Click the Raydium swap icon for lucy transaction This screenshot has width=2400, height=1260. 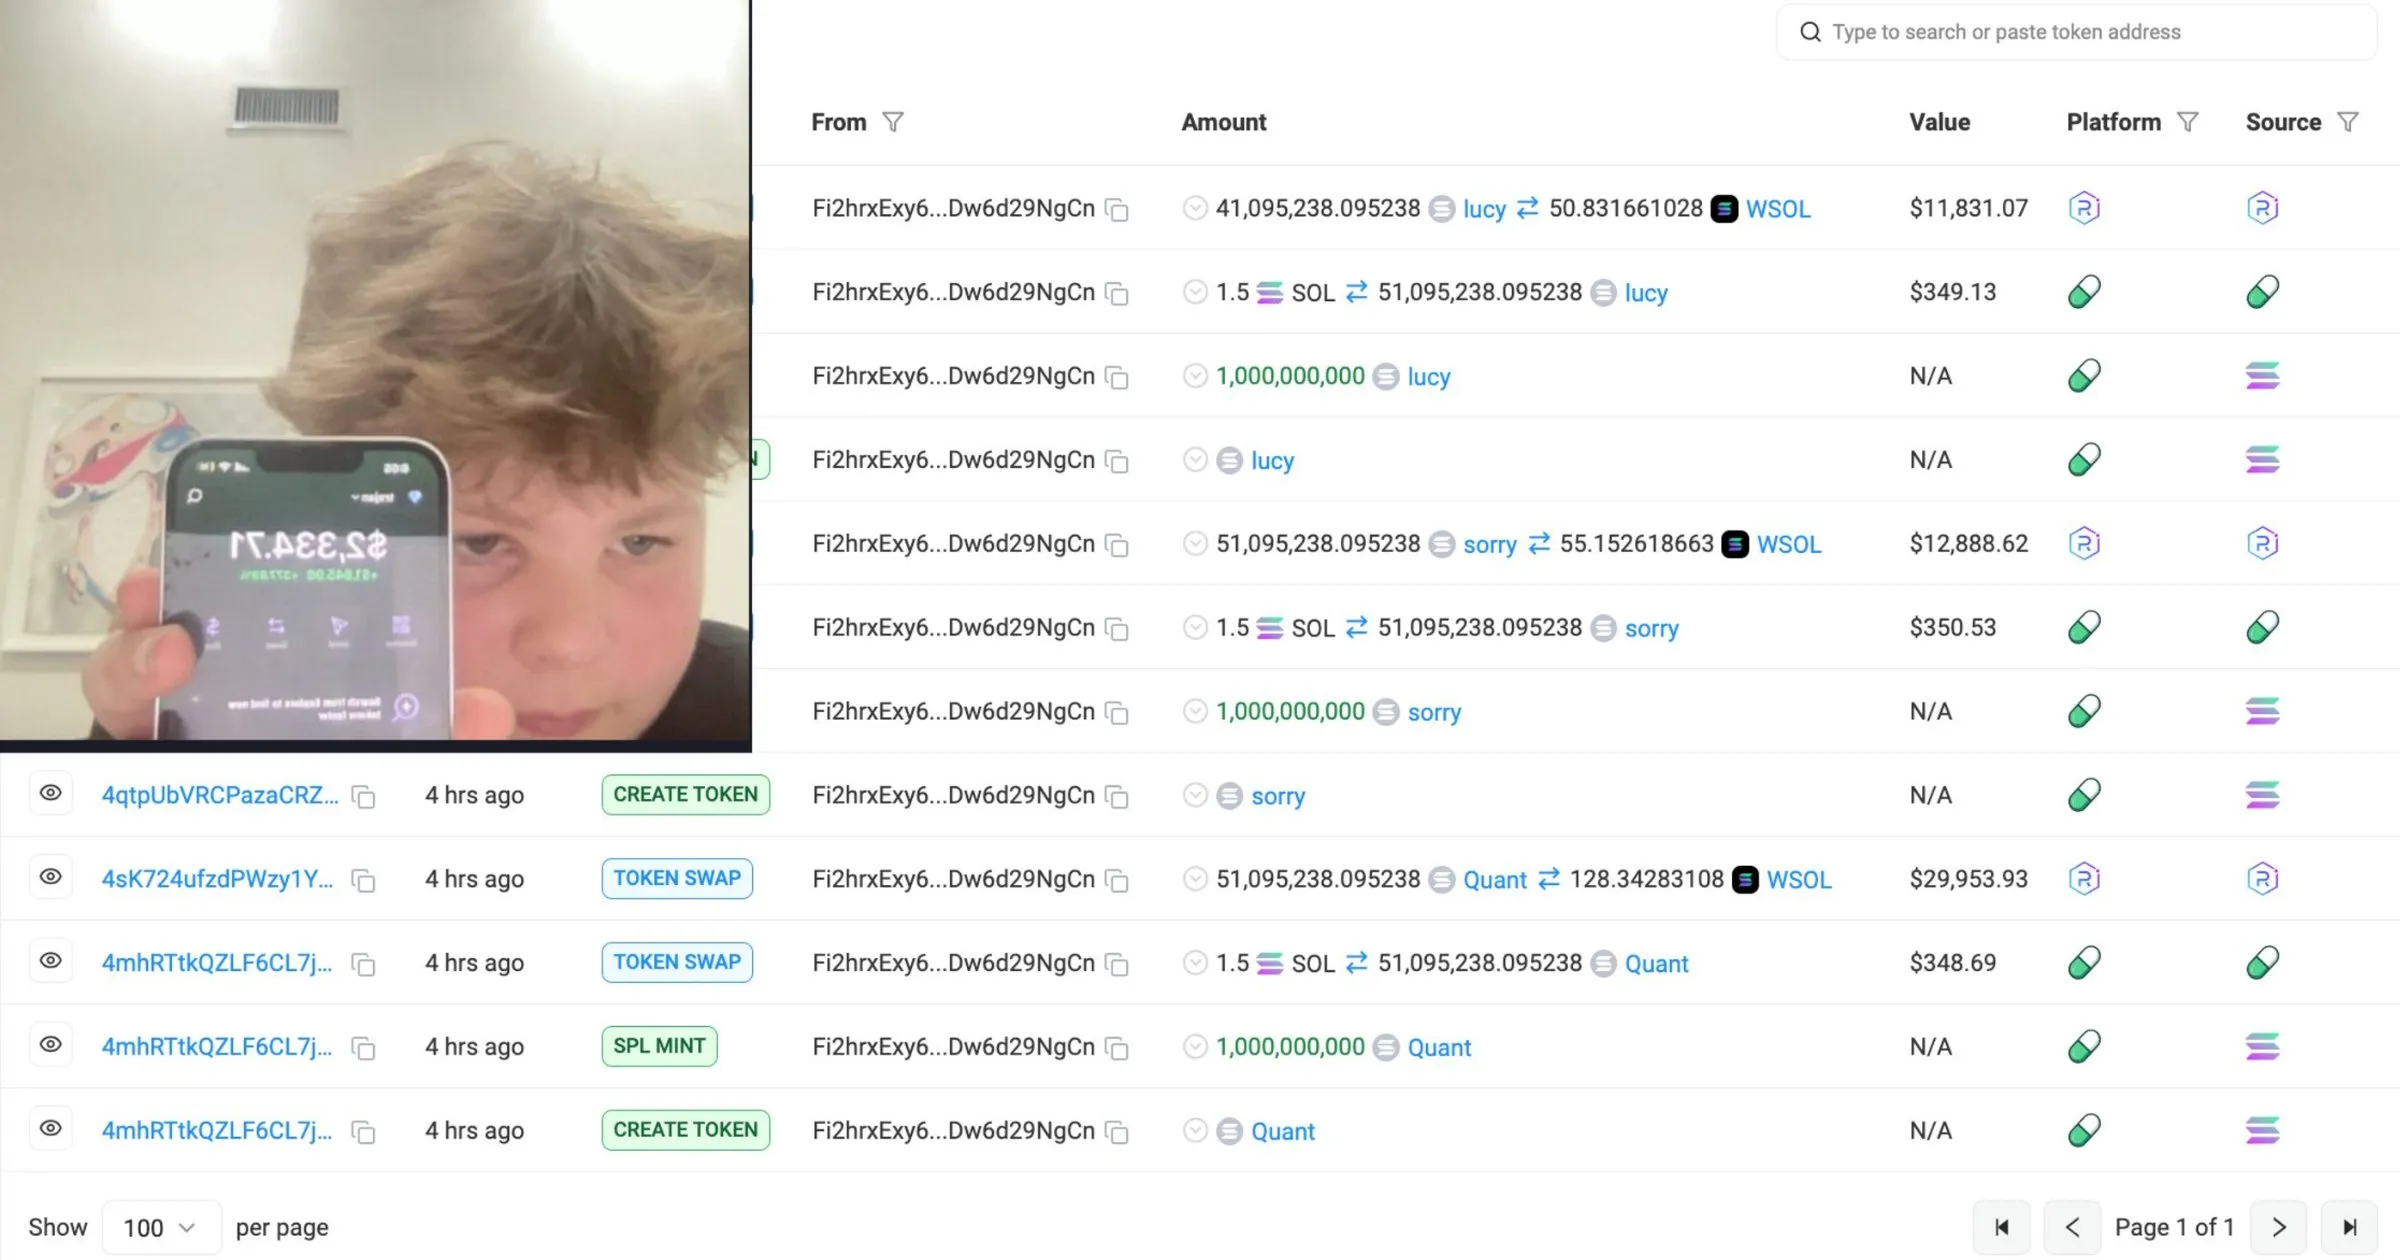click(2084, 208)
